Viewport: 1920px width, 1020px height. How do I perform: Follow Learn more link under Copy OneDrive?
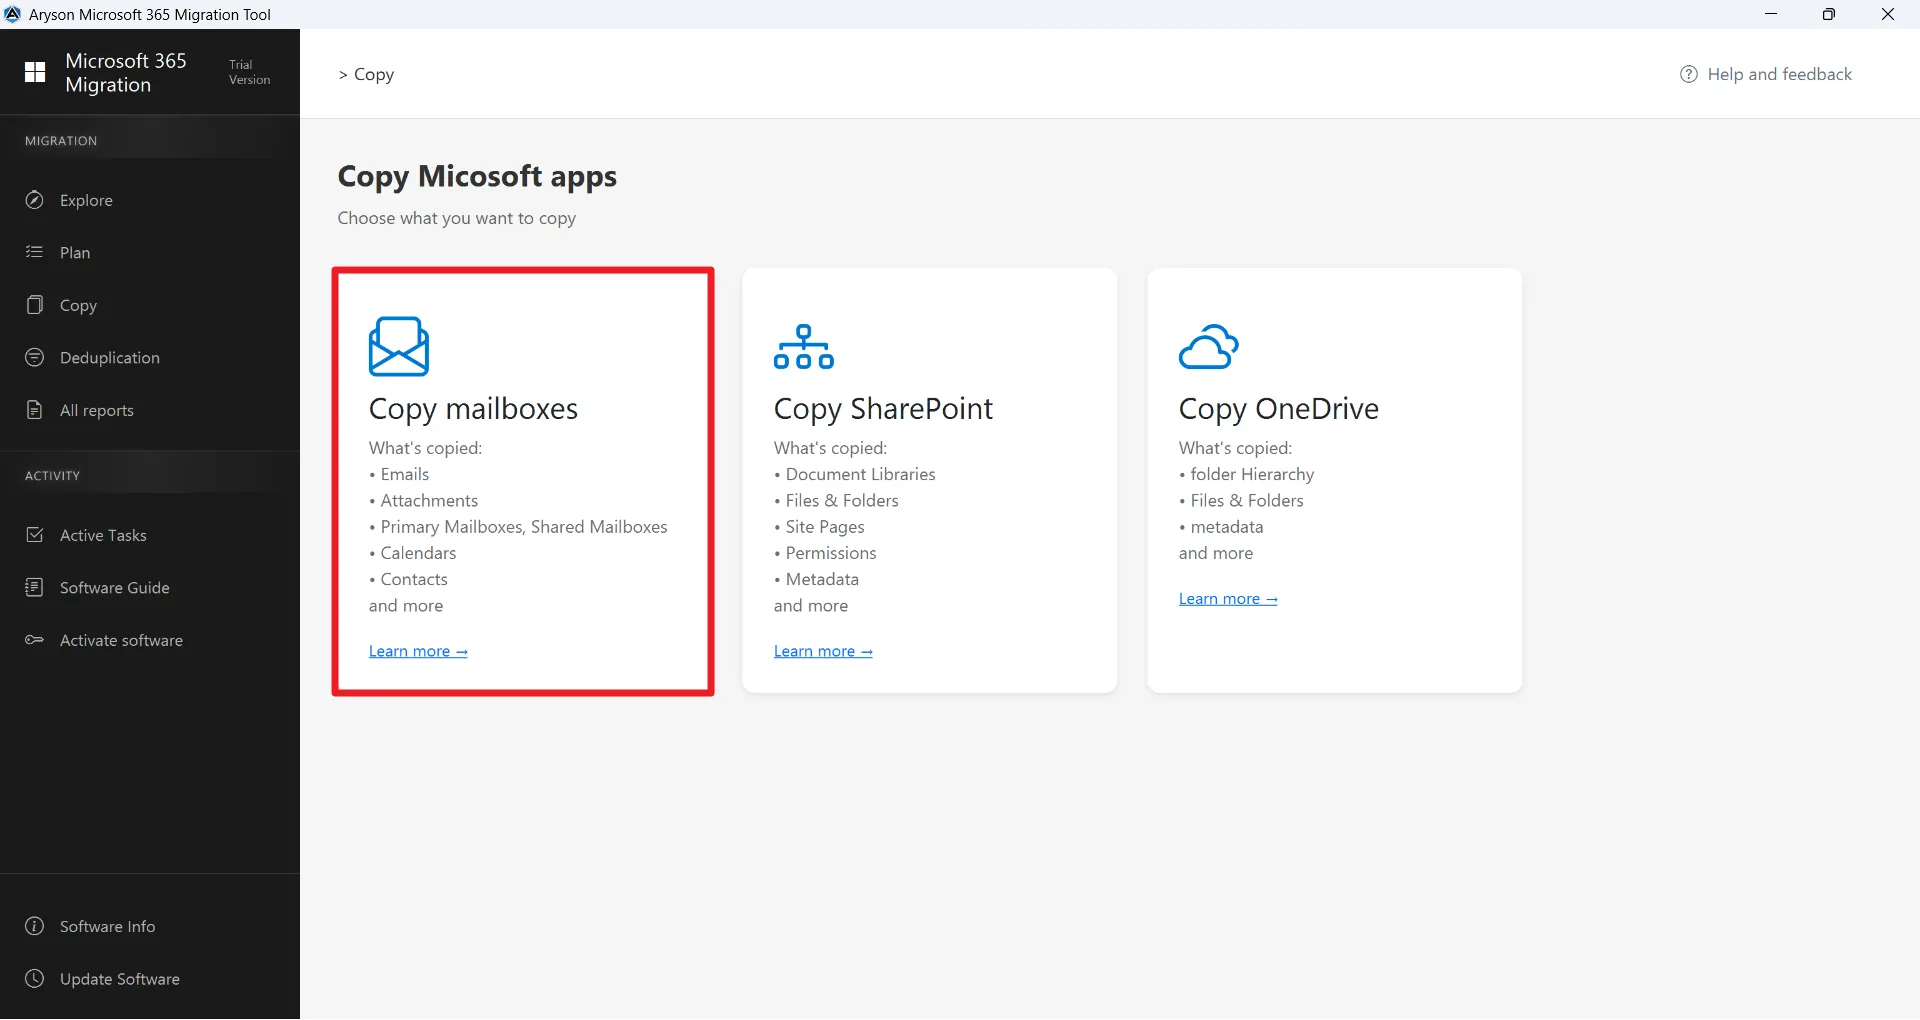1228,599
